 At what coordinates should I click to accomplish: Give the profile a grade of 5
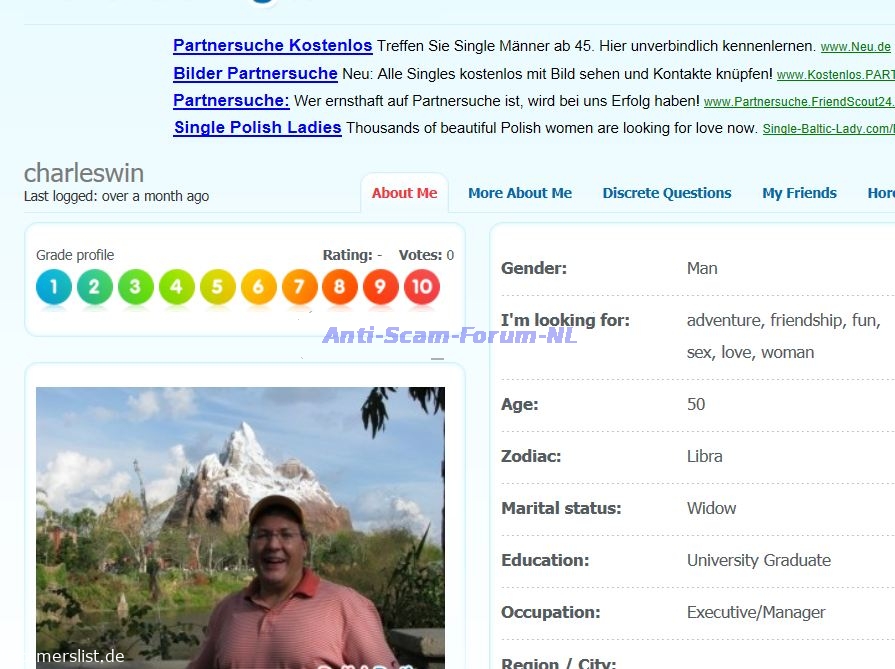coord(217,287)
